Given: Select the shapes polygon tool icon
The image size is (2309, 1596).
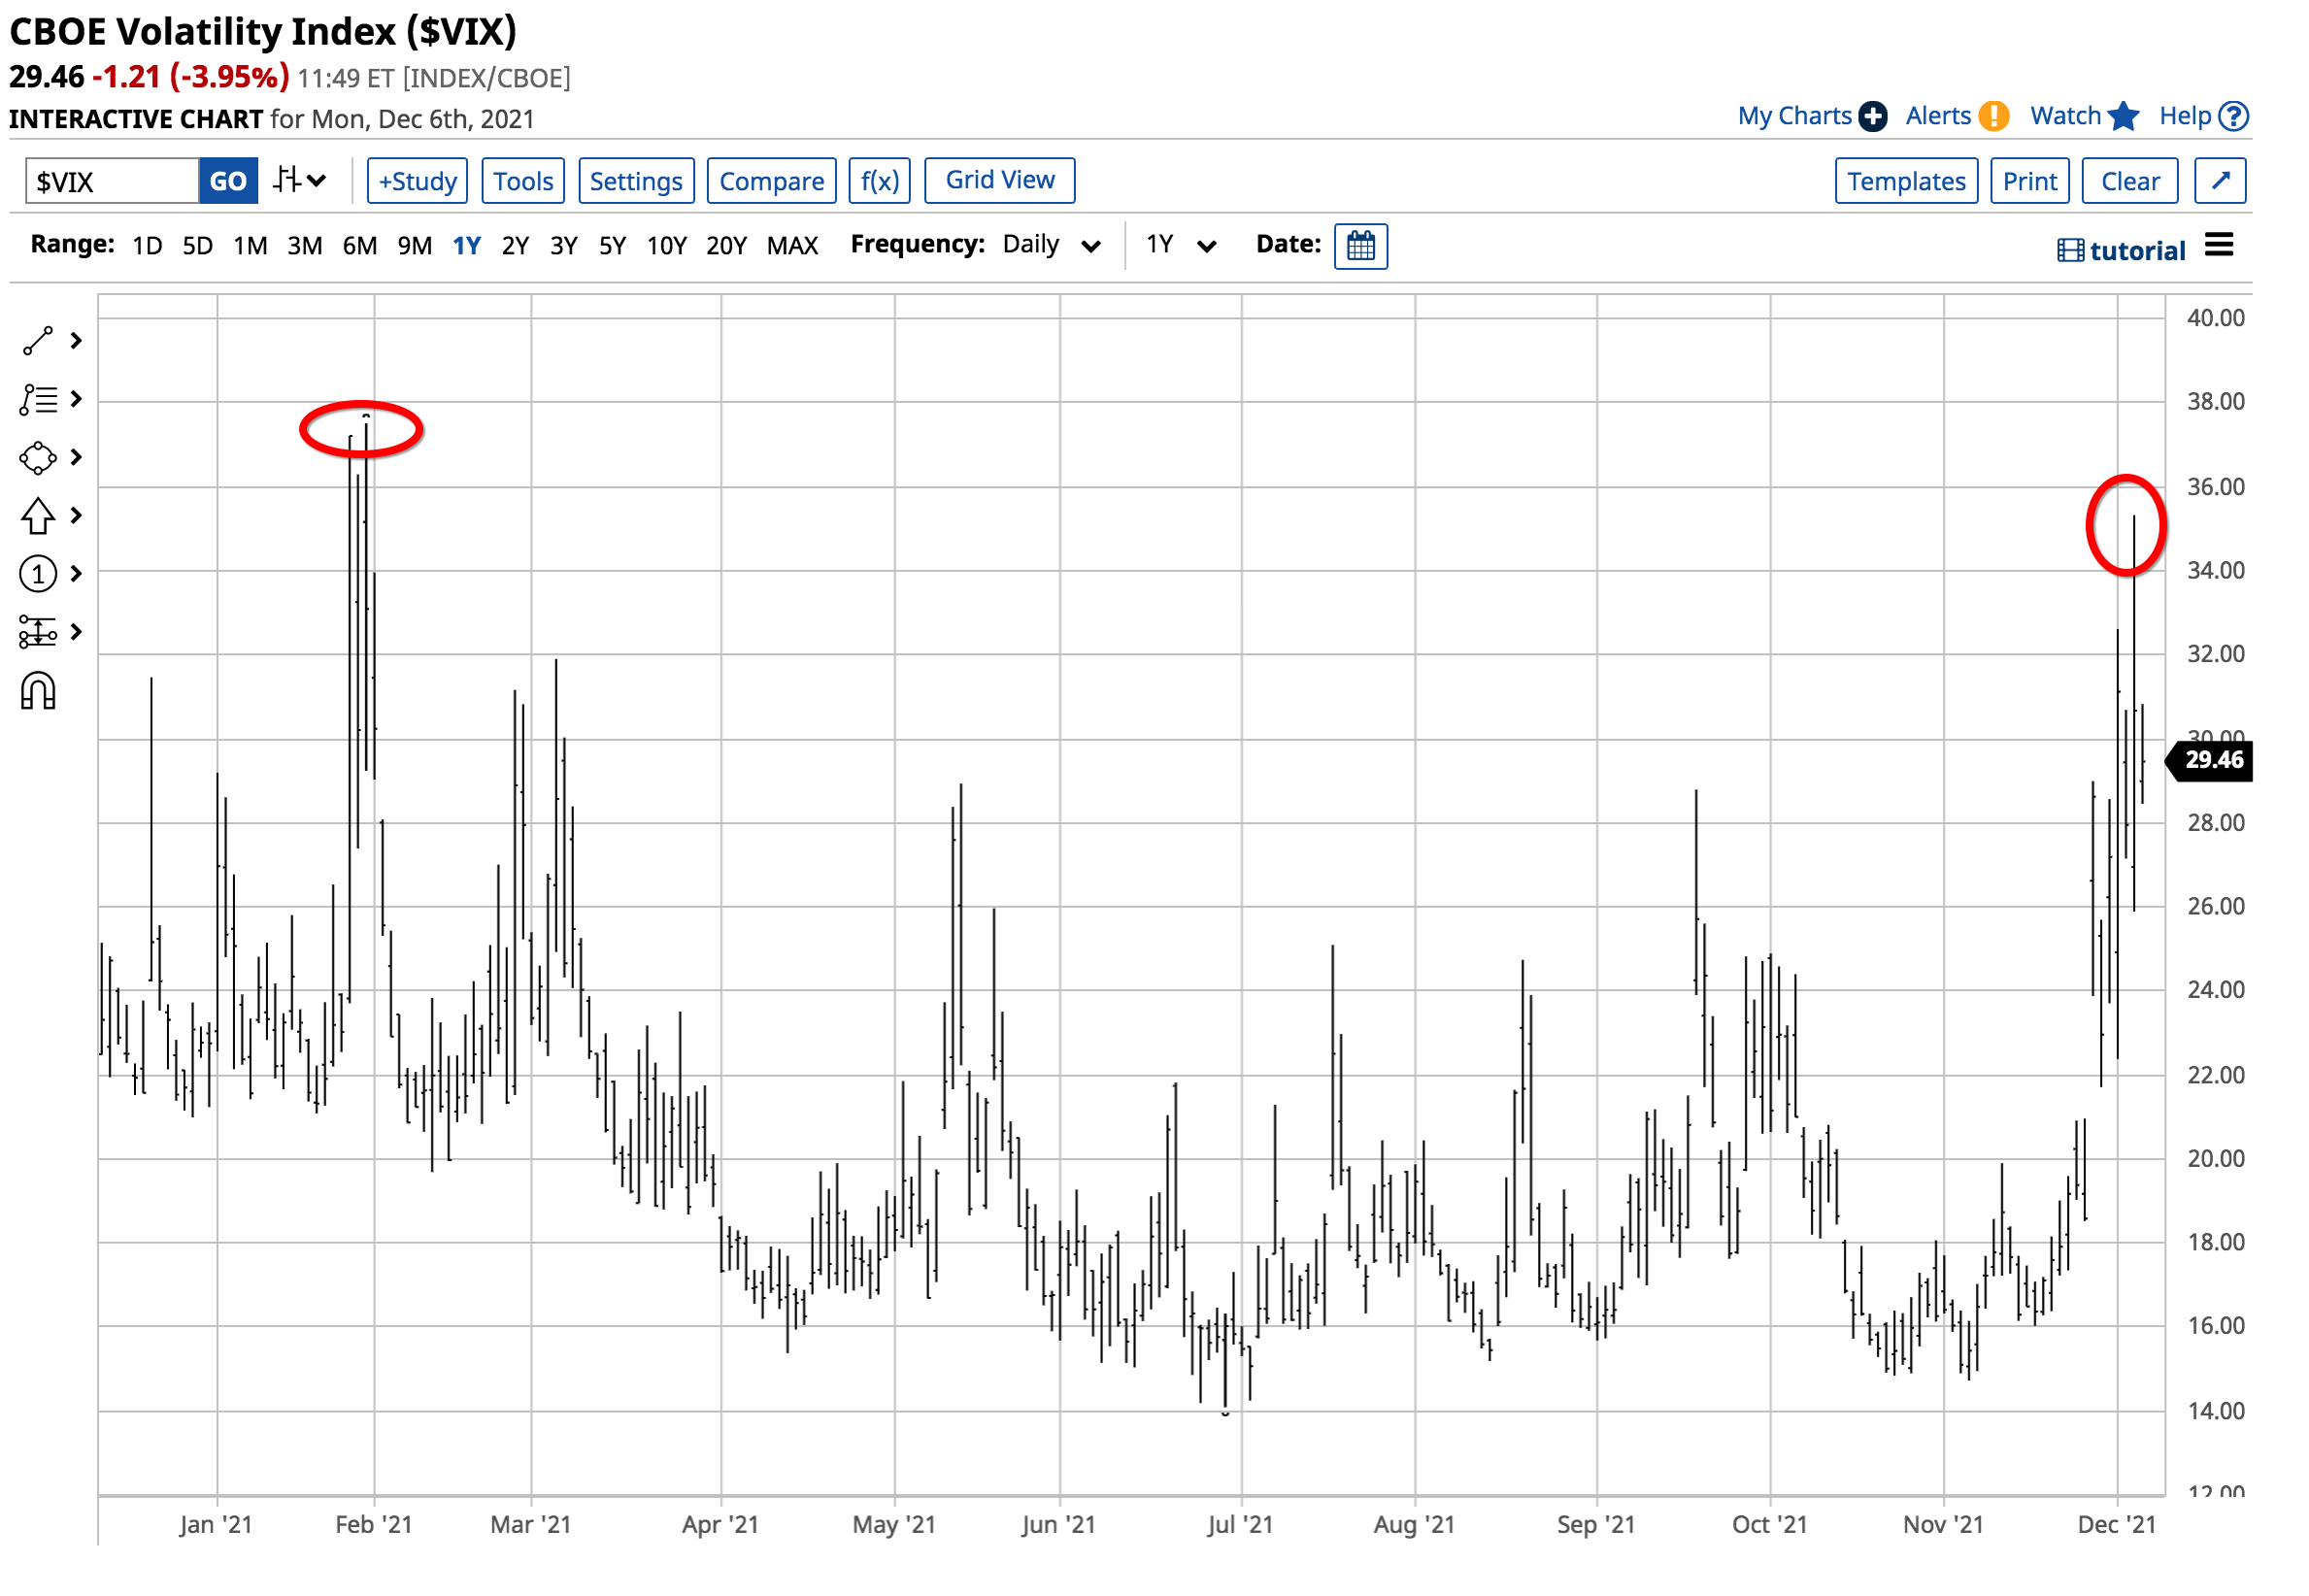Looking at the screenshot, I should pyautogui.click(x=38, y=458).
